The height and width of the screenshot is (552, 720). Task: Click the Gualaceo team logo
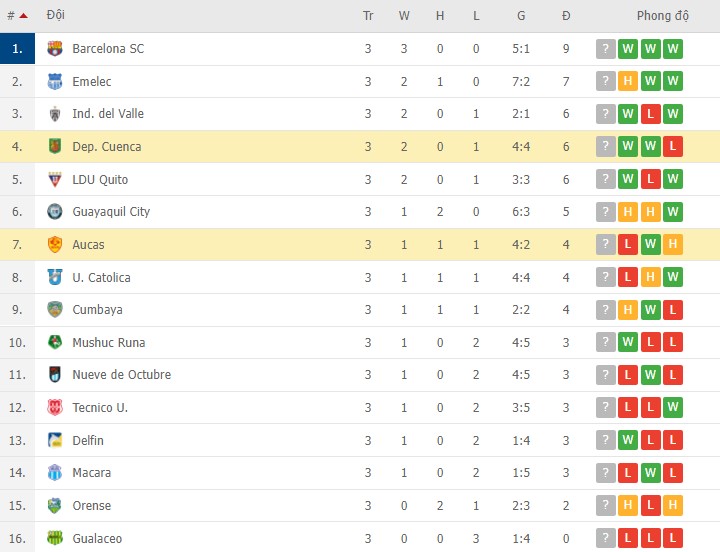click(x=55, y=539)
